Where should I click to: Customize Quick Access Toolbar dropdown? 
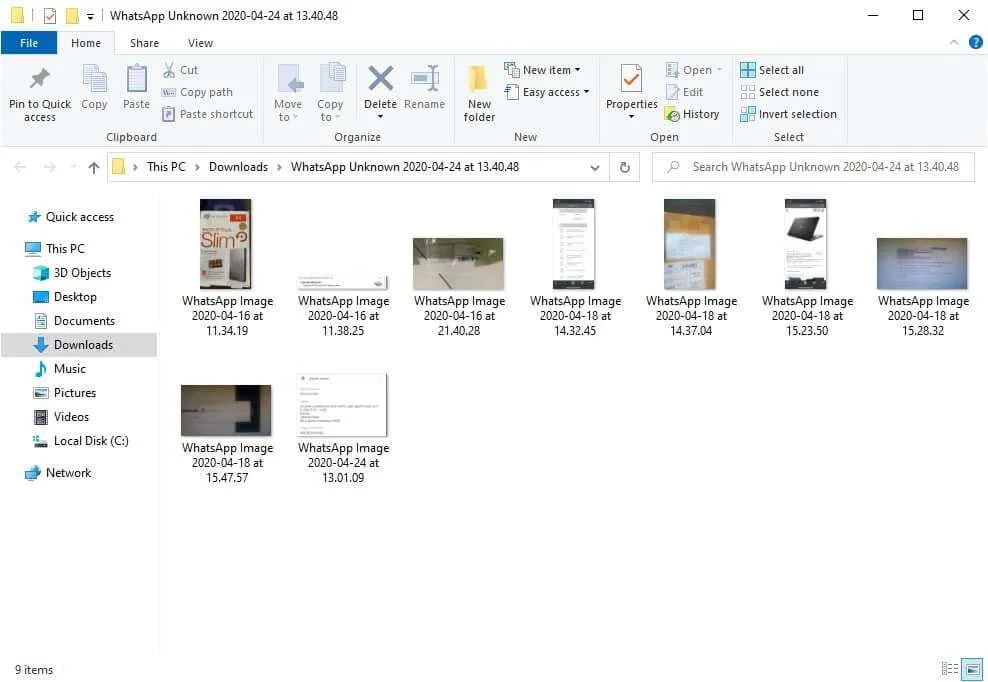91,16
